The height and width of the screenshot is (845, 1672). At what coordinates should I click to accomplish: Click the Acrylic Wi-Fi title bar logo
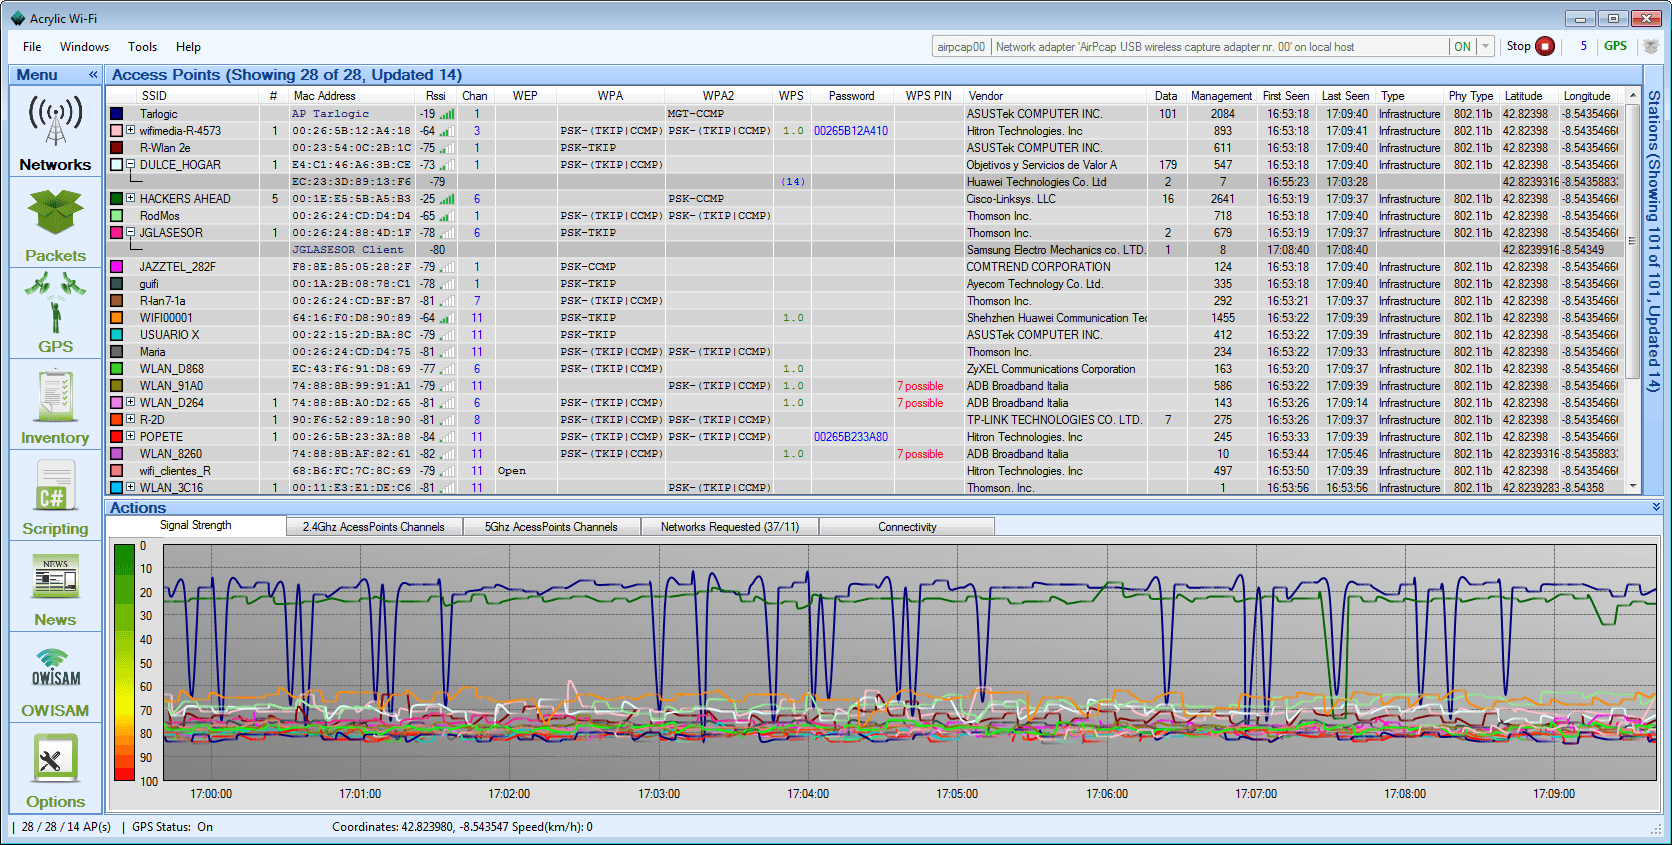point(17,18)
